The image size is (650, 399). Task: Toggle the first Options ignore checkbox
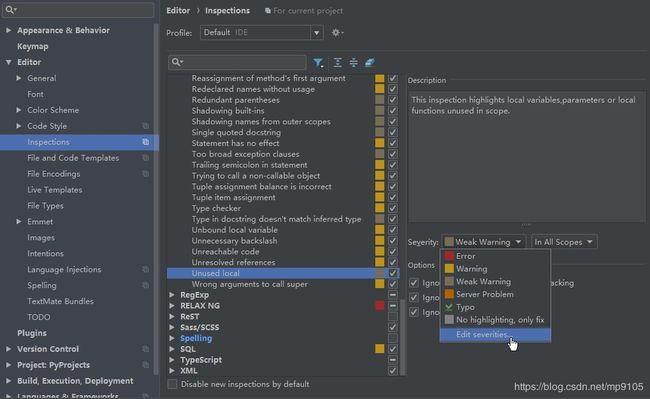[414, 283]
